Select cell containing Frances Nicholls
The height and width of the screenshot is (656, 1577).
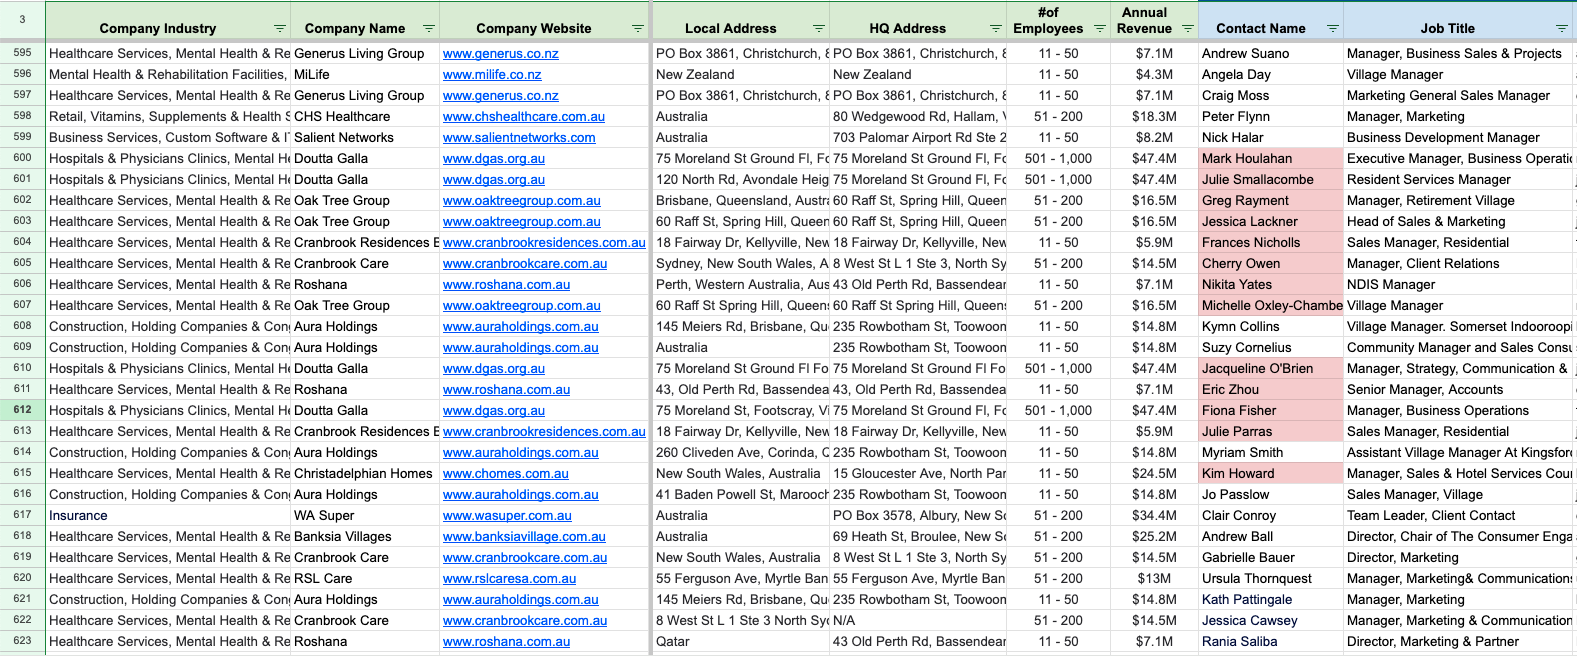pyautogui.click(x=1271, y=243)
